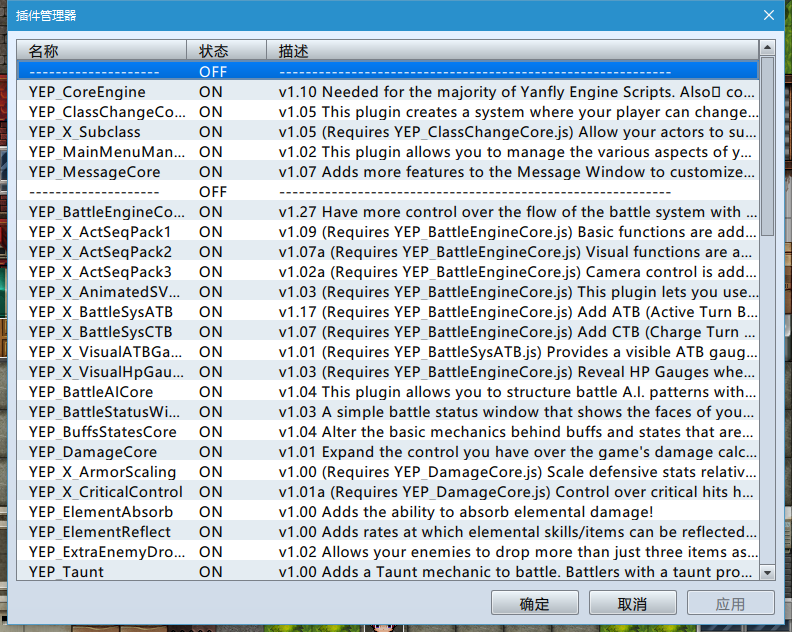Image resolution: width=792 pixels, height=632 pixels.
Task: Select the YEP_Taunt plugin row
Action: pos(388,571)
